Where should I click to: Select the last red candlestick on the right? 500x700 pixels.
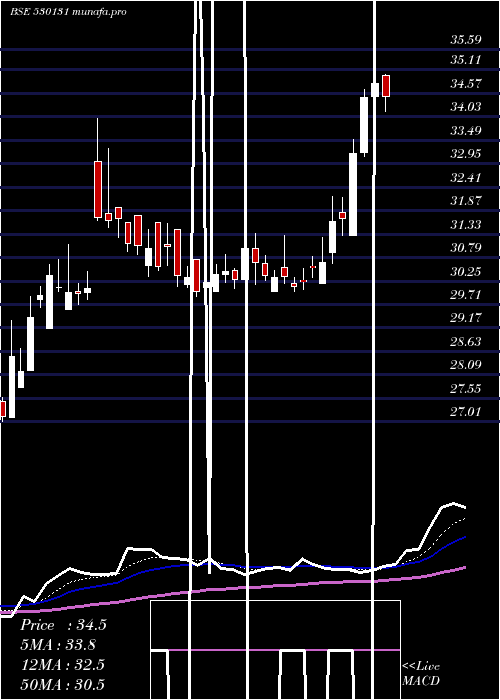[386, 86]
